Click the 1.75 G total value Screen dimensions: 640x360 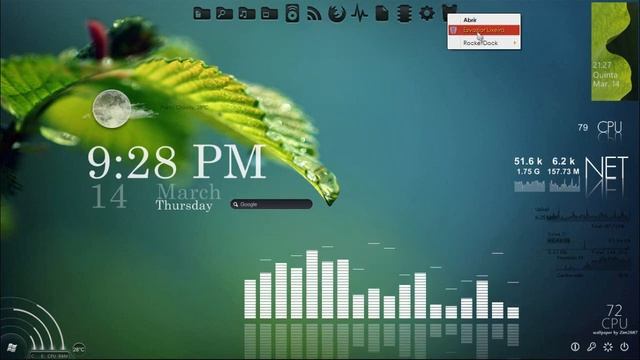point(528,172)
